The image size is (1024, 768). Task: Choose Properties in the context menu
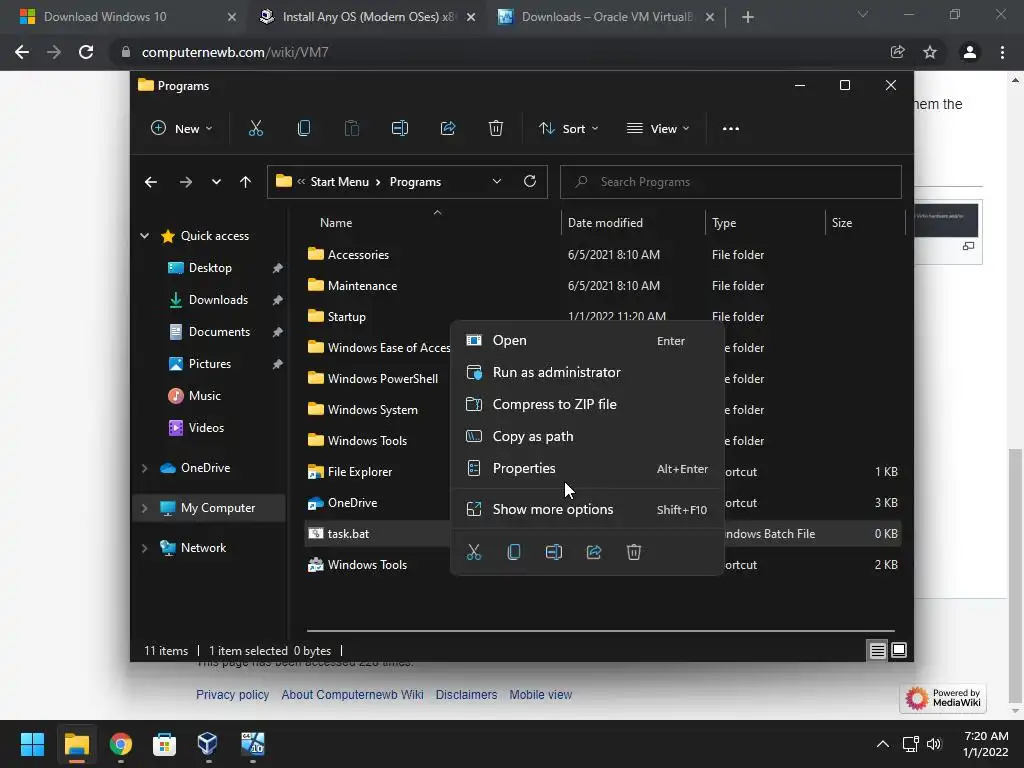587,469
